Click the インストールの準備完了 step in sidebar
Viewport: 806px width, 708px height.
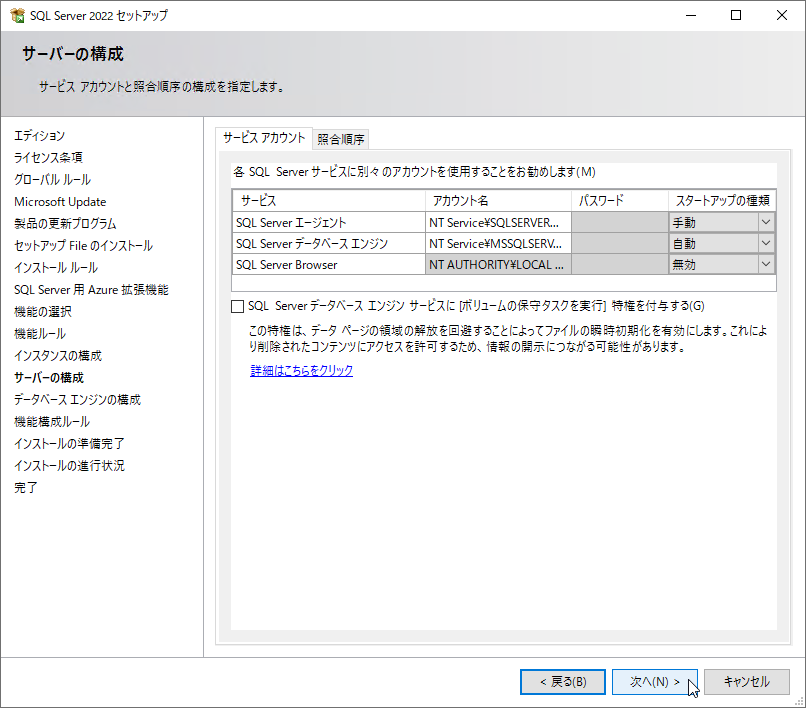[69, 444]
